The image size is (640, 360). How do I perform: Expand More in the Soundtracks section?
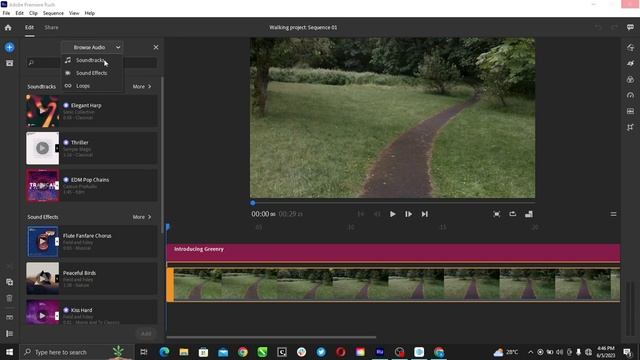[x=142, y=87]
